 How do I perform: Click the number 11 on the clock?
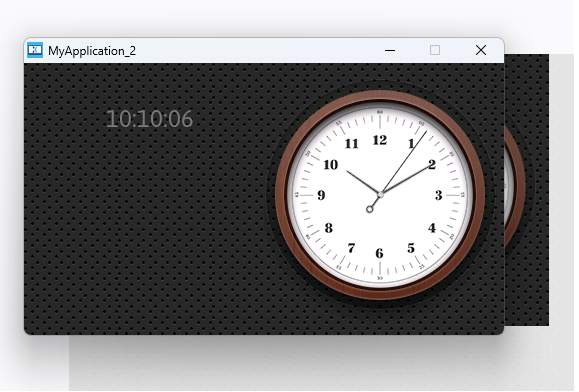click(352, 143)
